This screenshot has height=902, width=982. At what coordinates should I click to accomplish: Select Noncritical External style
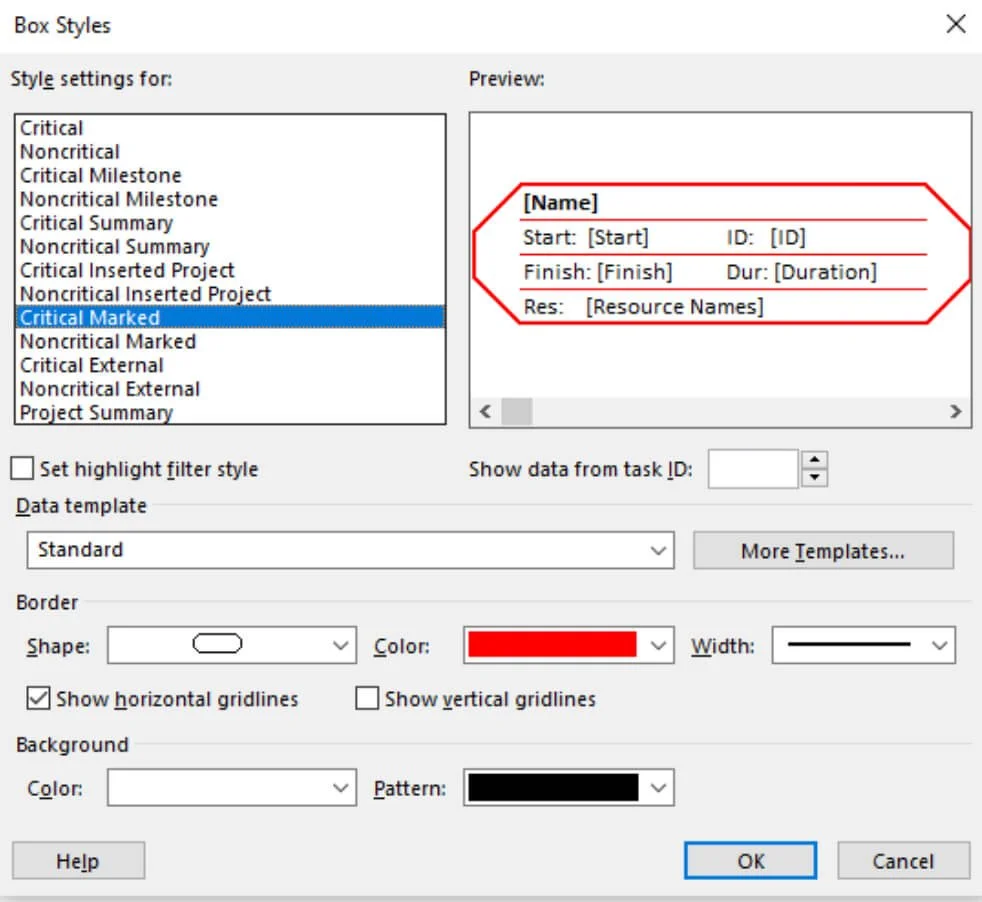pos(230,389)
